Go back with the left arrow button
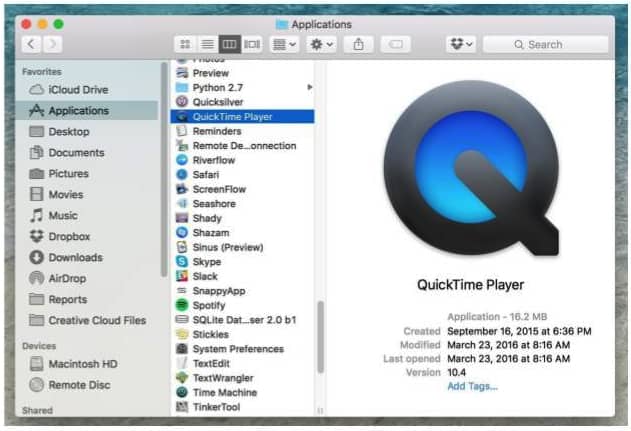The image size is (631, 431). (x=30, y=45)
